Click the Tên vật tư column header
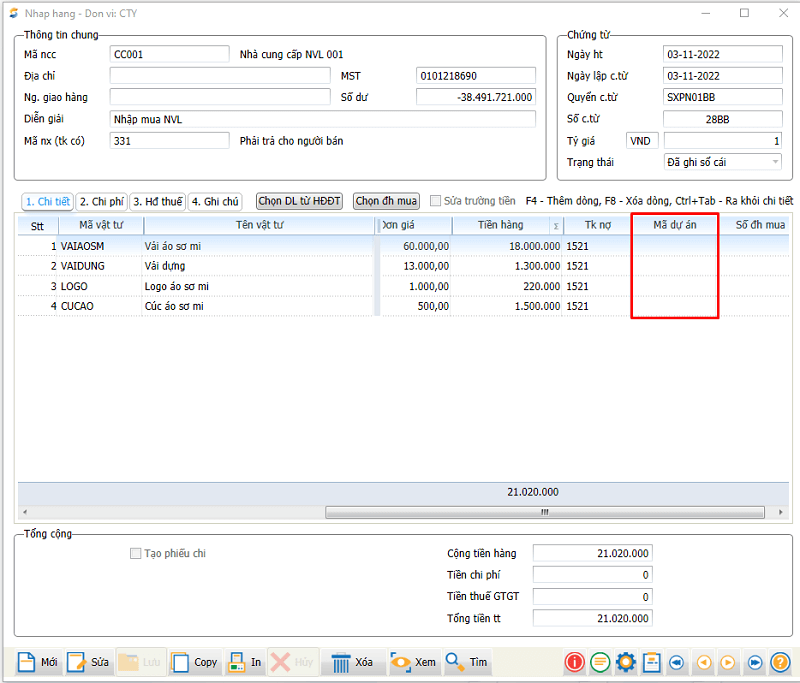 259,225
